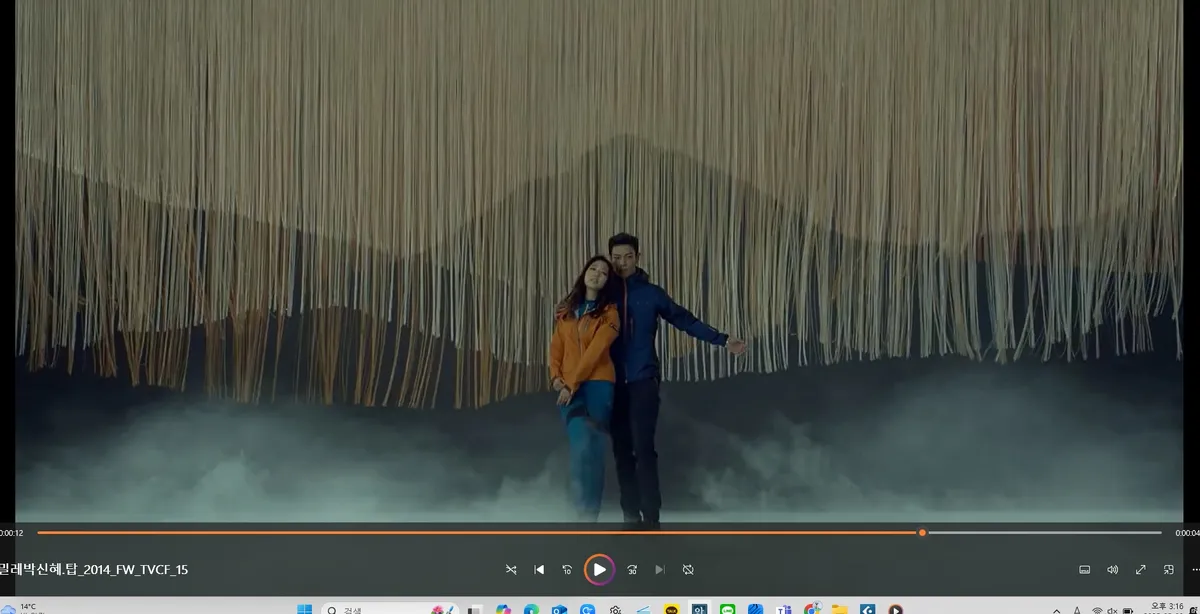Toggle full screen mode
Viewport: 1200px width, 614px height.
click(1140, 569)
